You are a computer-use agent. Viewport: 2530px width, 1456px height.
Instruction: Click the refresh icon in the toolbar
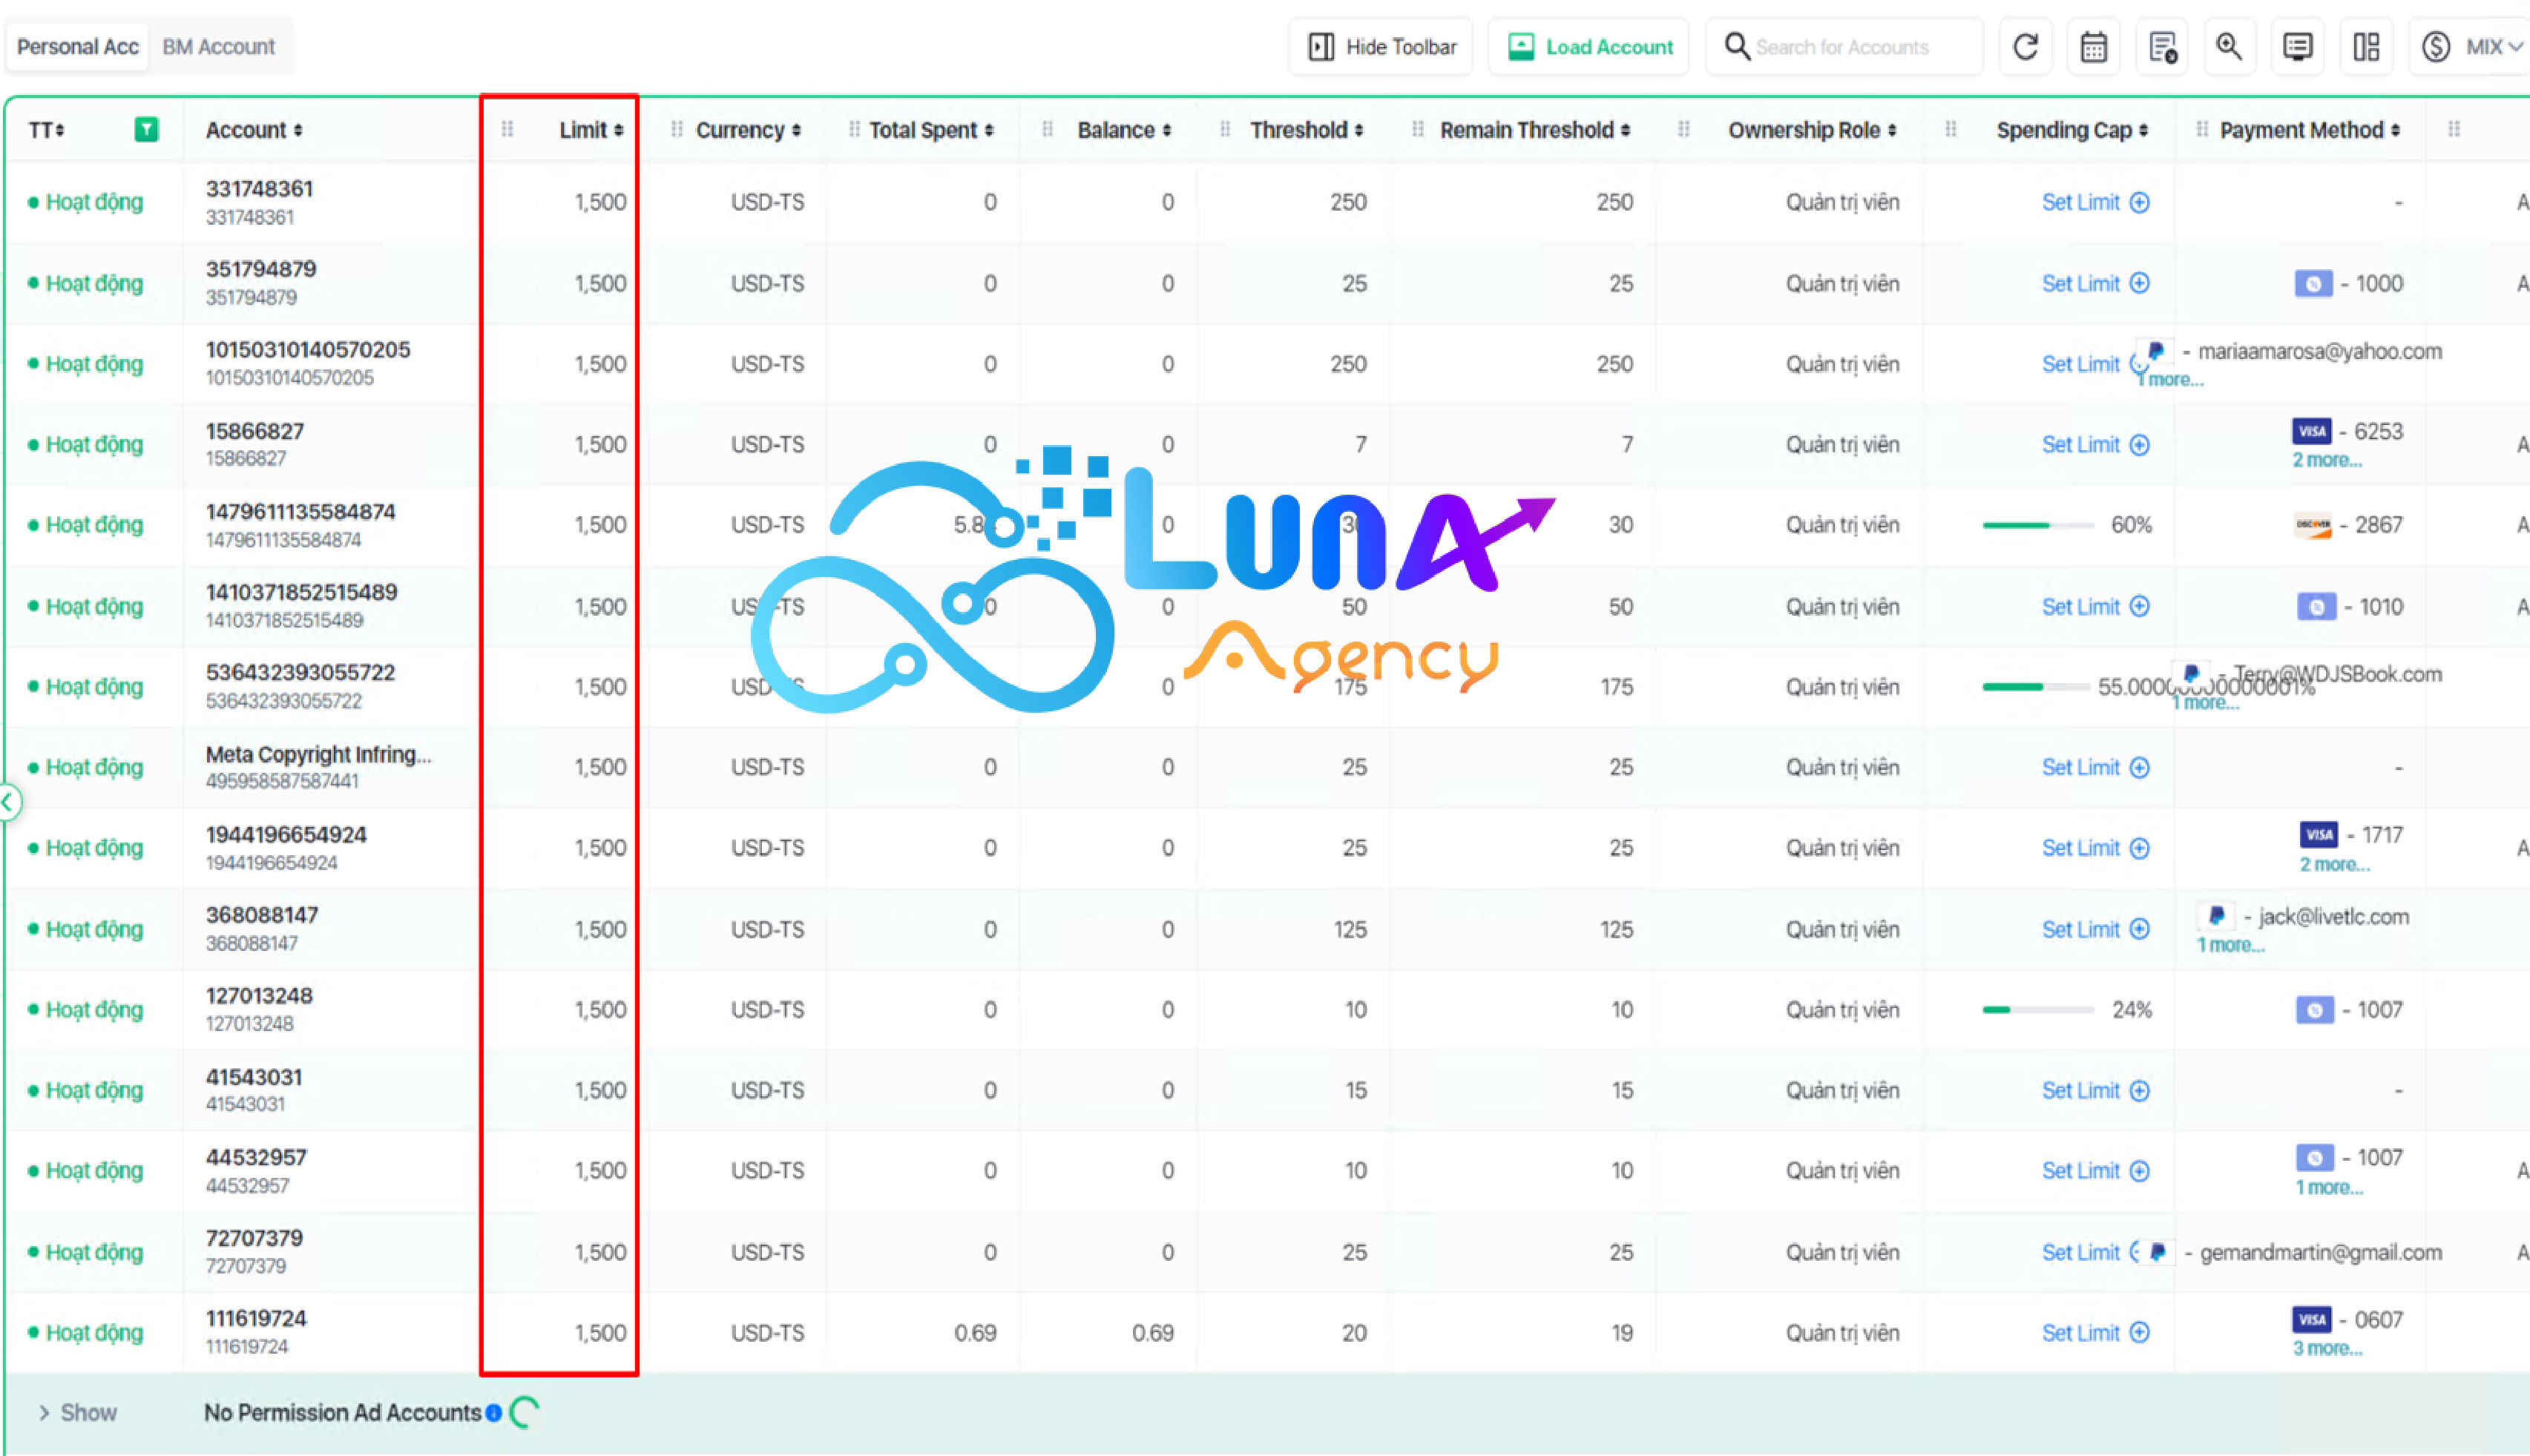tap(2025, 47)
